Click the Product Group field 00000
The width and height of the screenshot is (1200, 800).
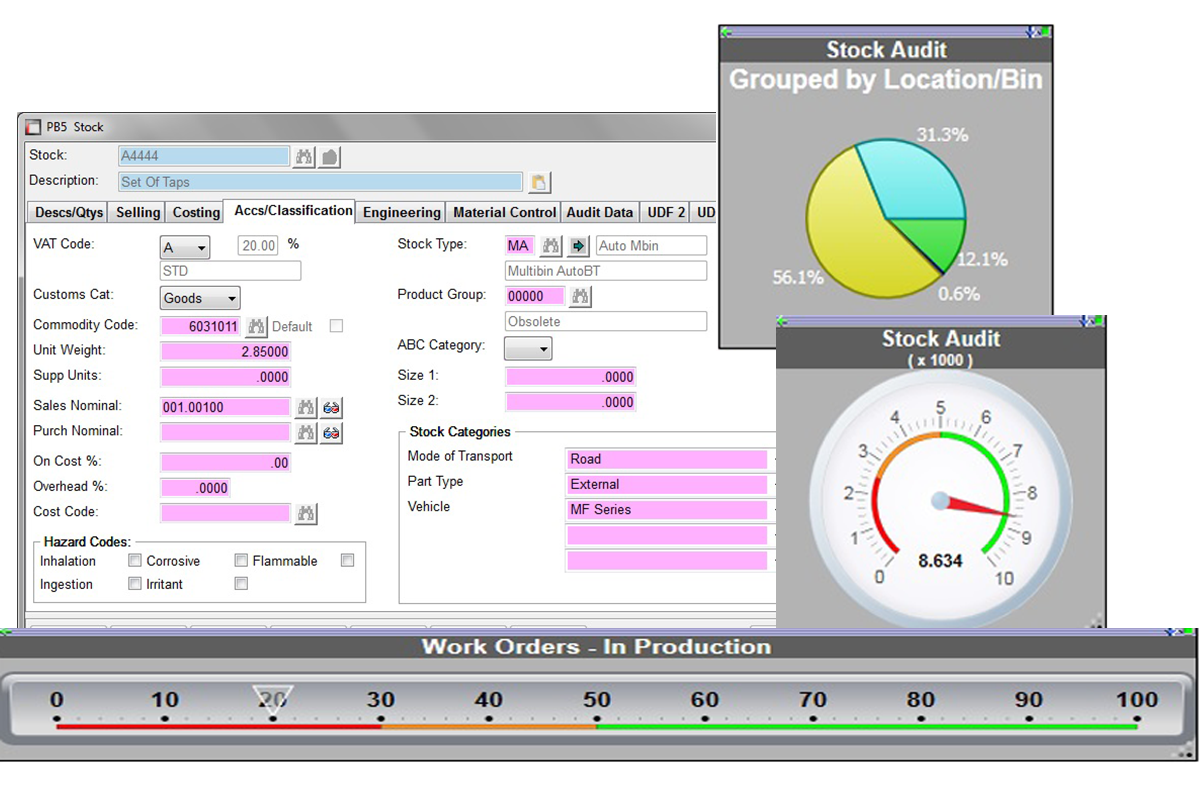coord(536,296)
